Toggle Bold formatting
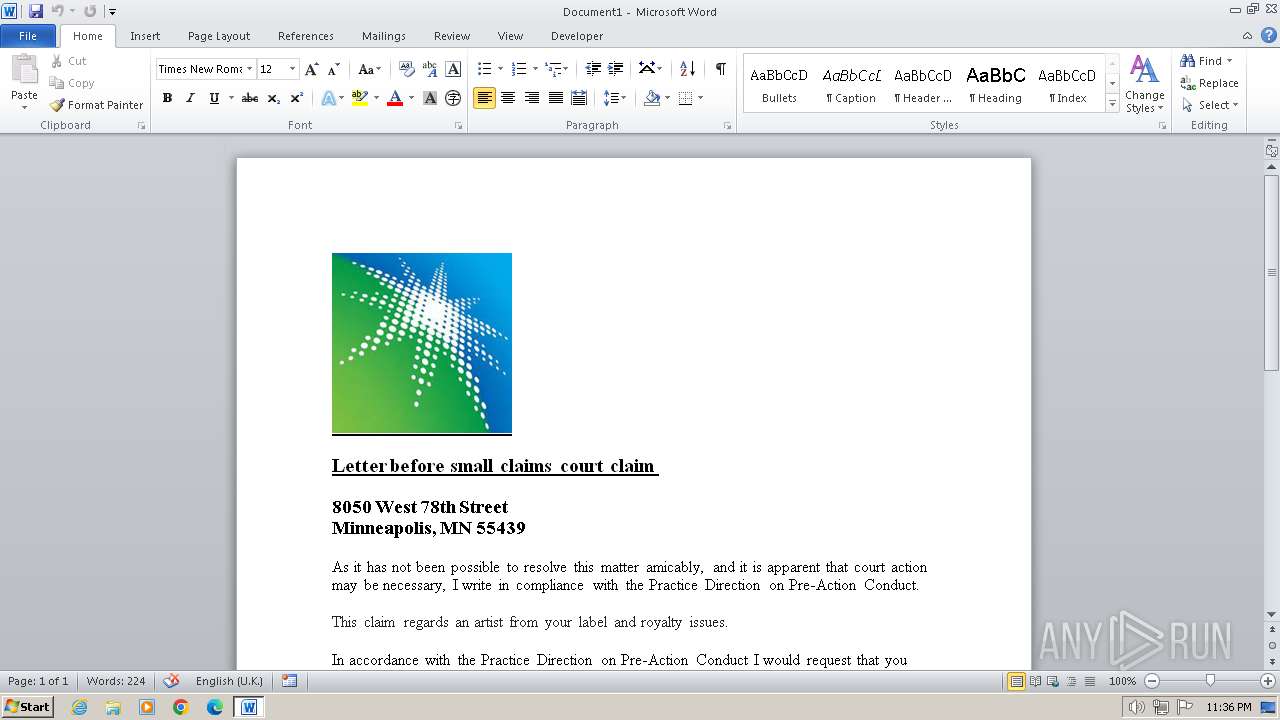Image resolution: width=1280 pixels, height=720 pixels. [x=167, y=98]
